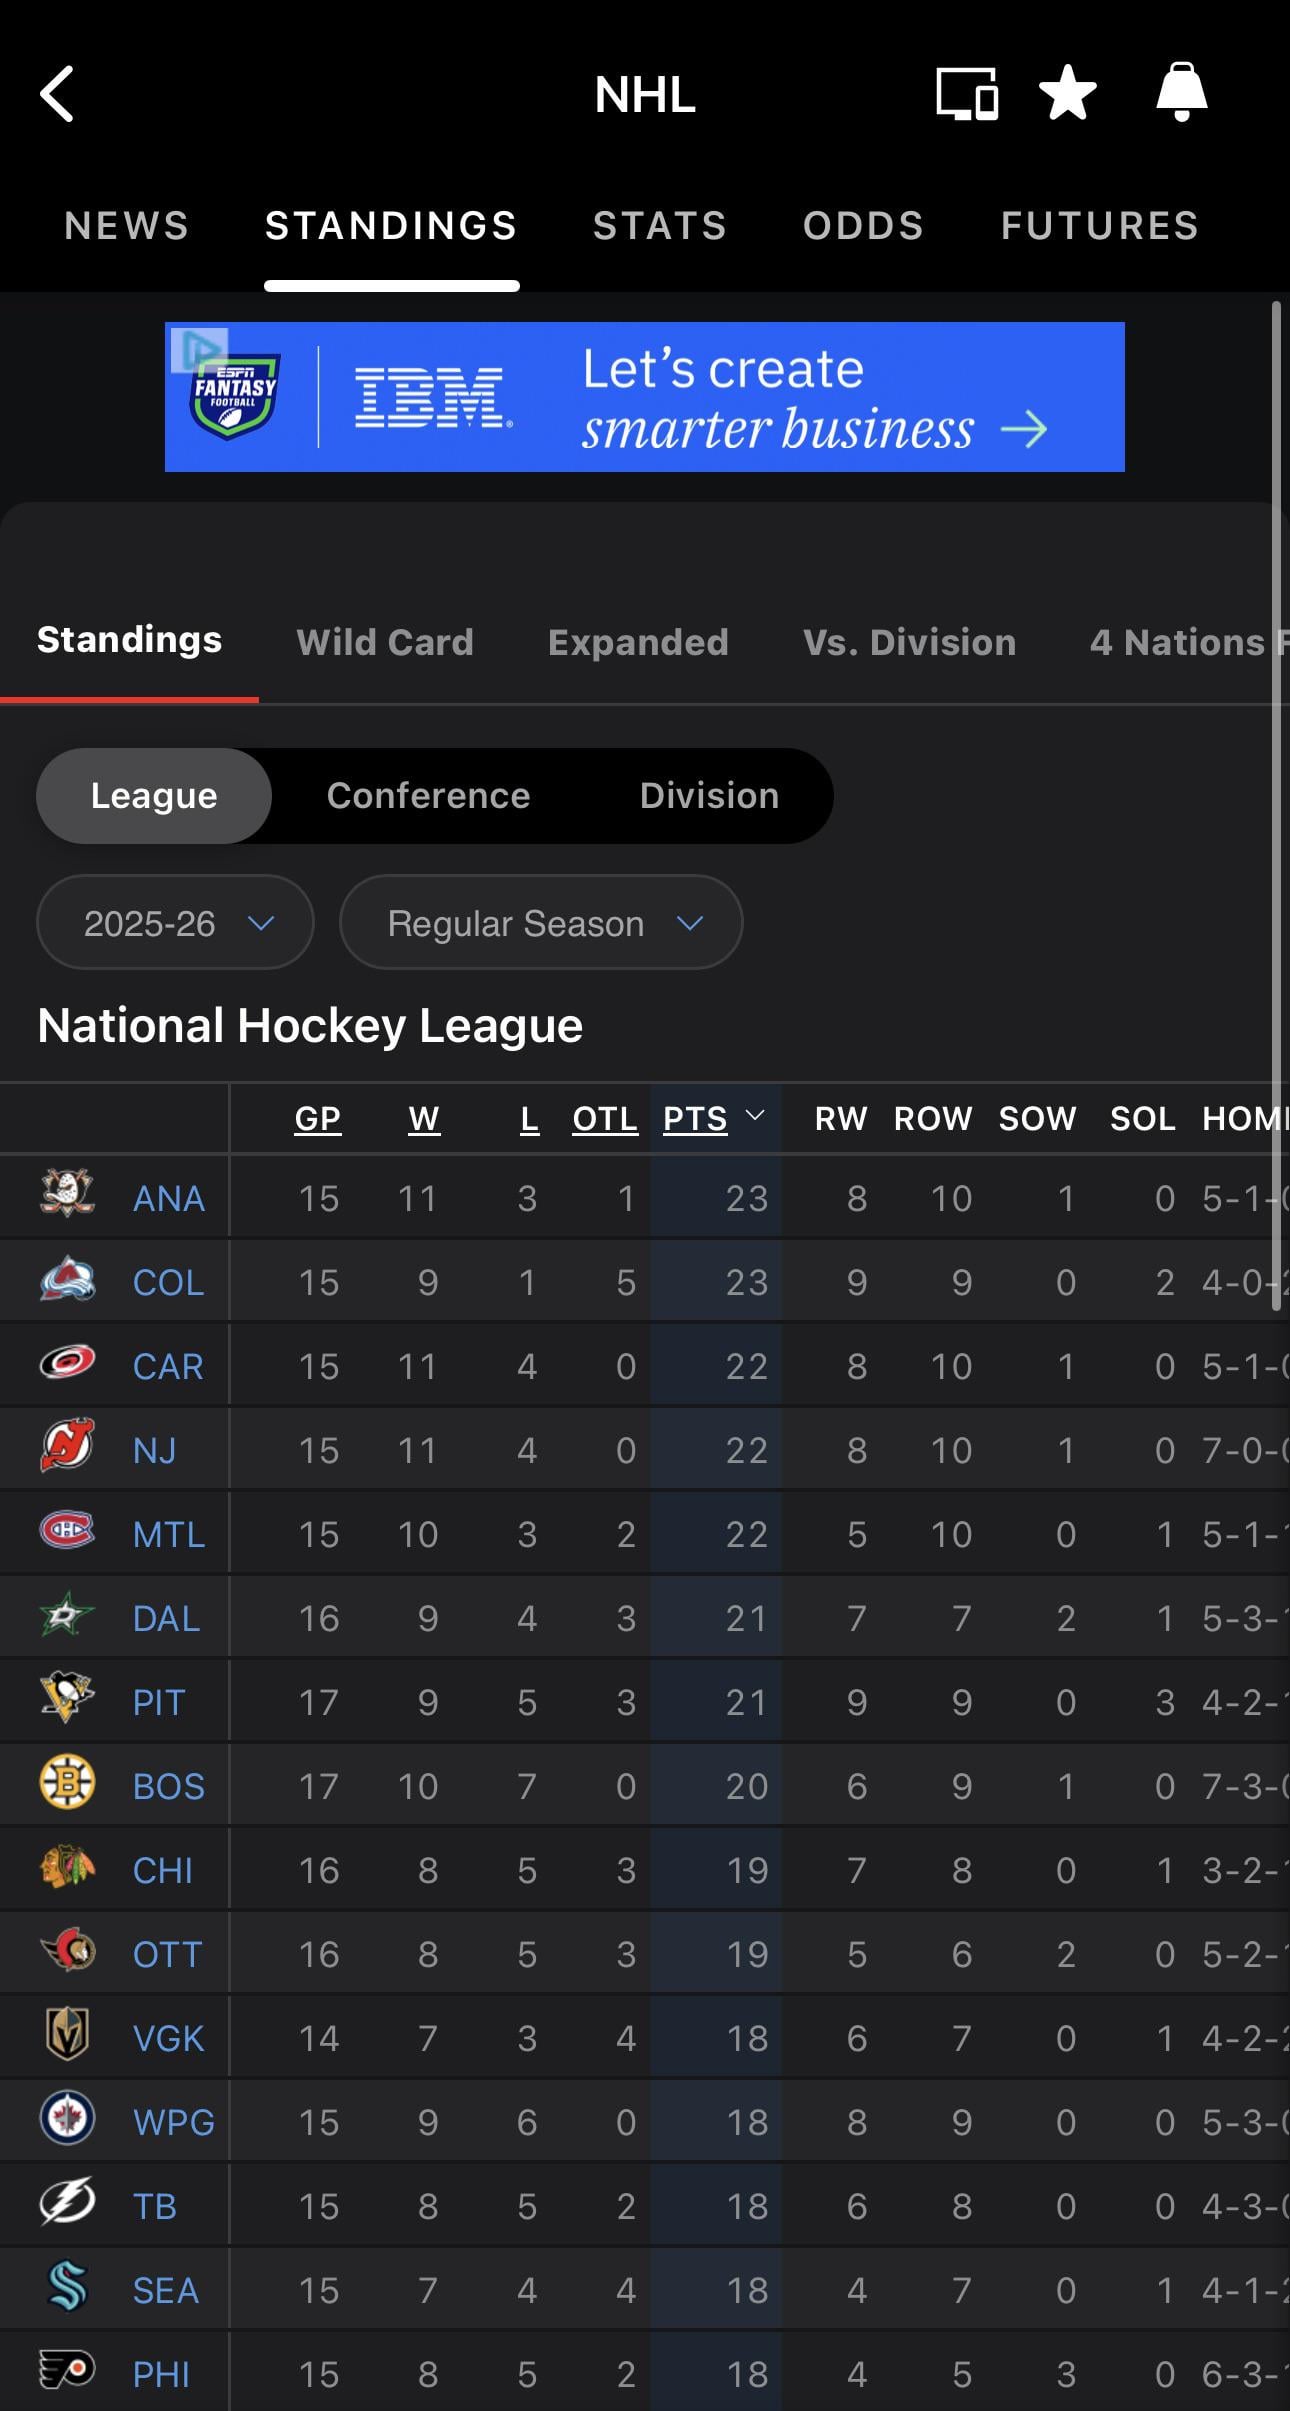Sort by the PTS column header
Screen dimensions: 1290x2411
696,1118
